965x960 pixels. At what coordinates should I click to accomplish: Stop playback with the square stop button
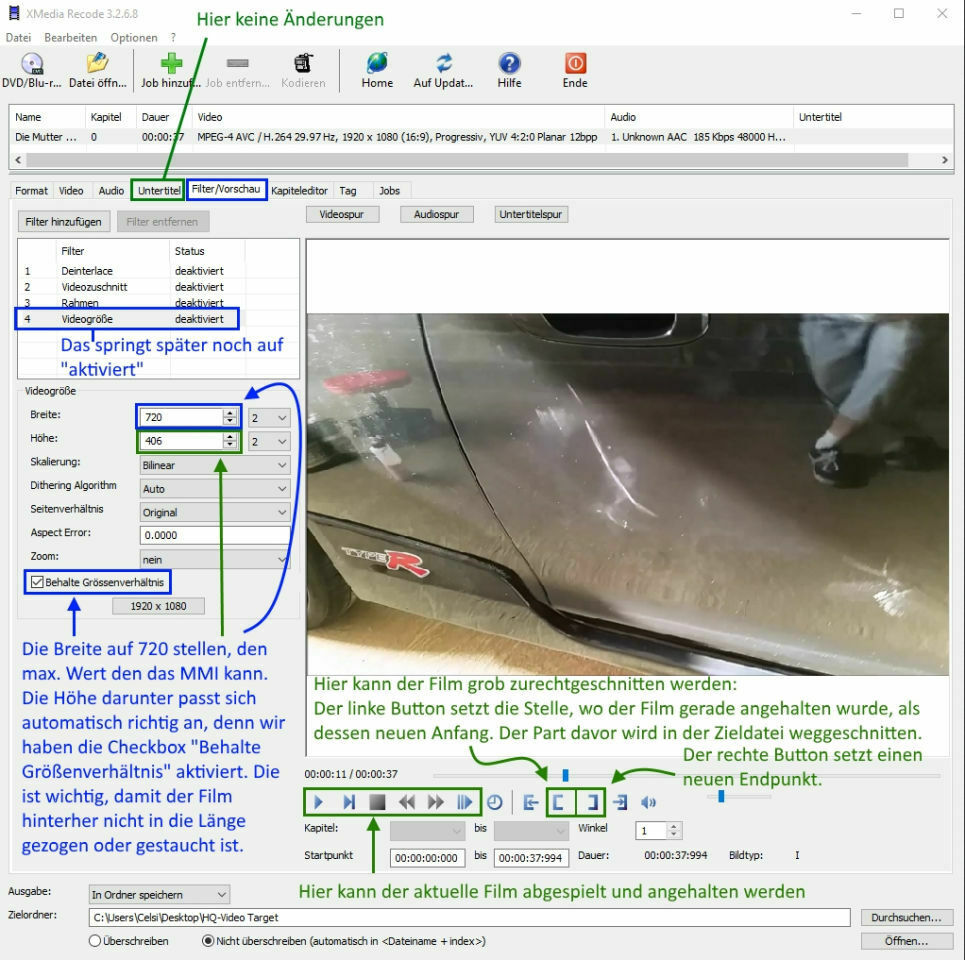[x=377, y=802]
